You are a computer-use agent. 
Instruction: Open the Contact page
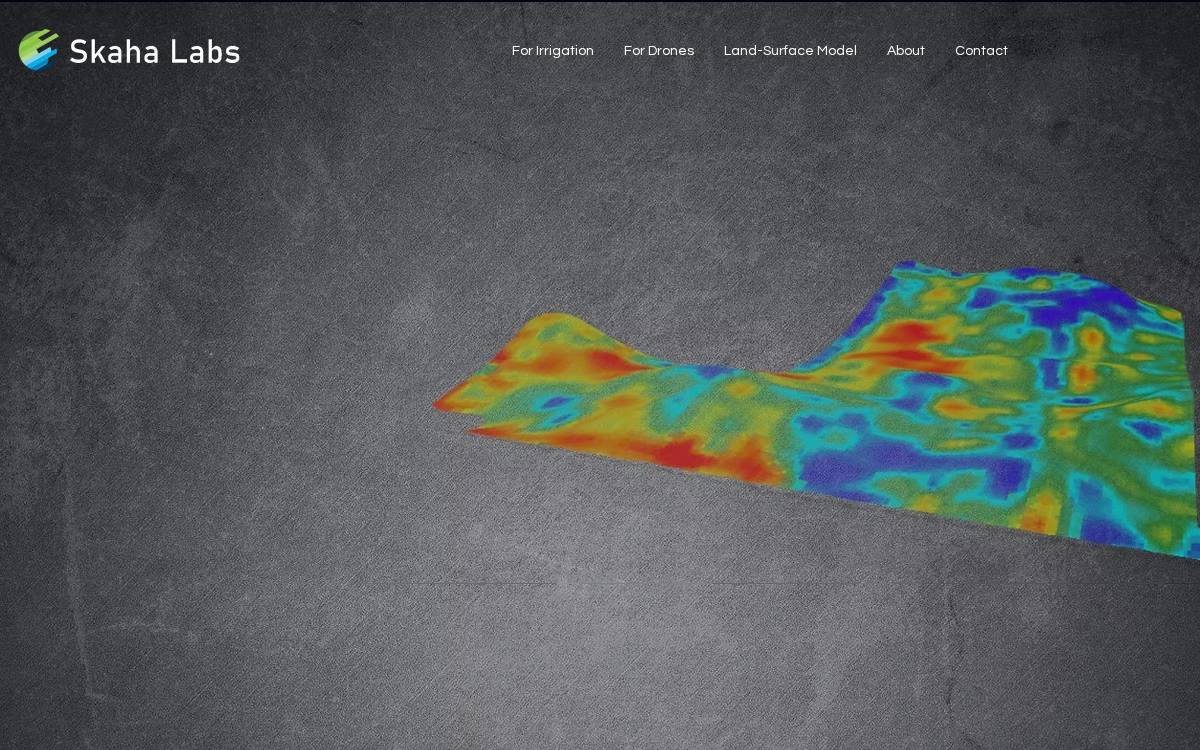tap(981, 51)
